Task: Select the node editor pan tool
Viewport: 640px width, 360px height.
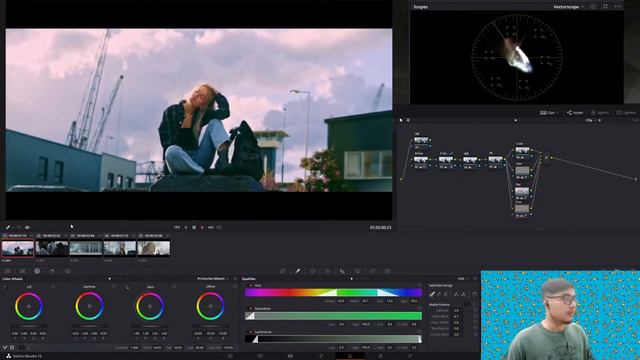Action: [408, 120]
